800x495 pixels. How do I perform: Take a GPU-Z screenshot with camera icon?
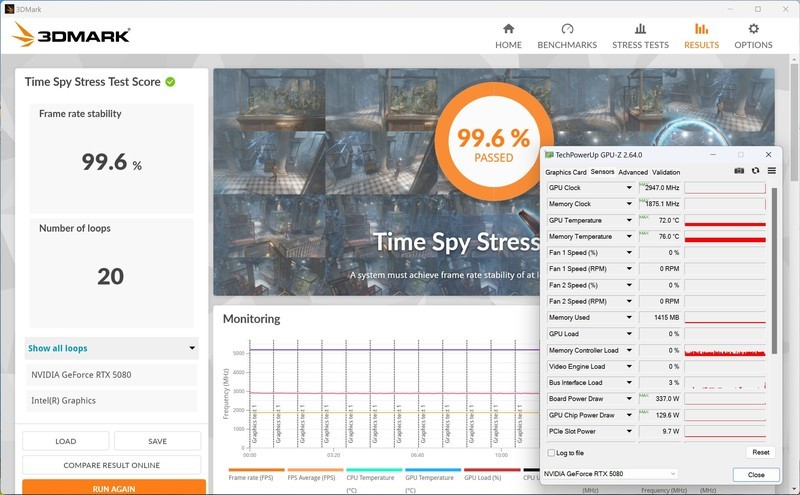pyautogui.click(x=740, y=172)
